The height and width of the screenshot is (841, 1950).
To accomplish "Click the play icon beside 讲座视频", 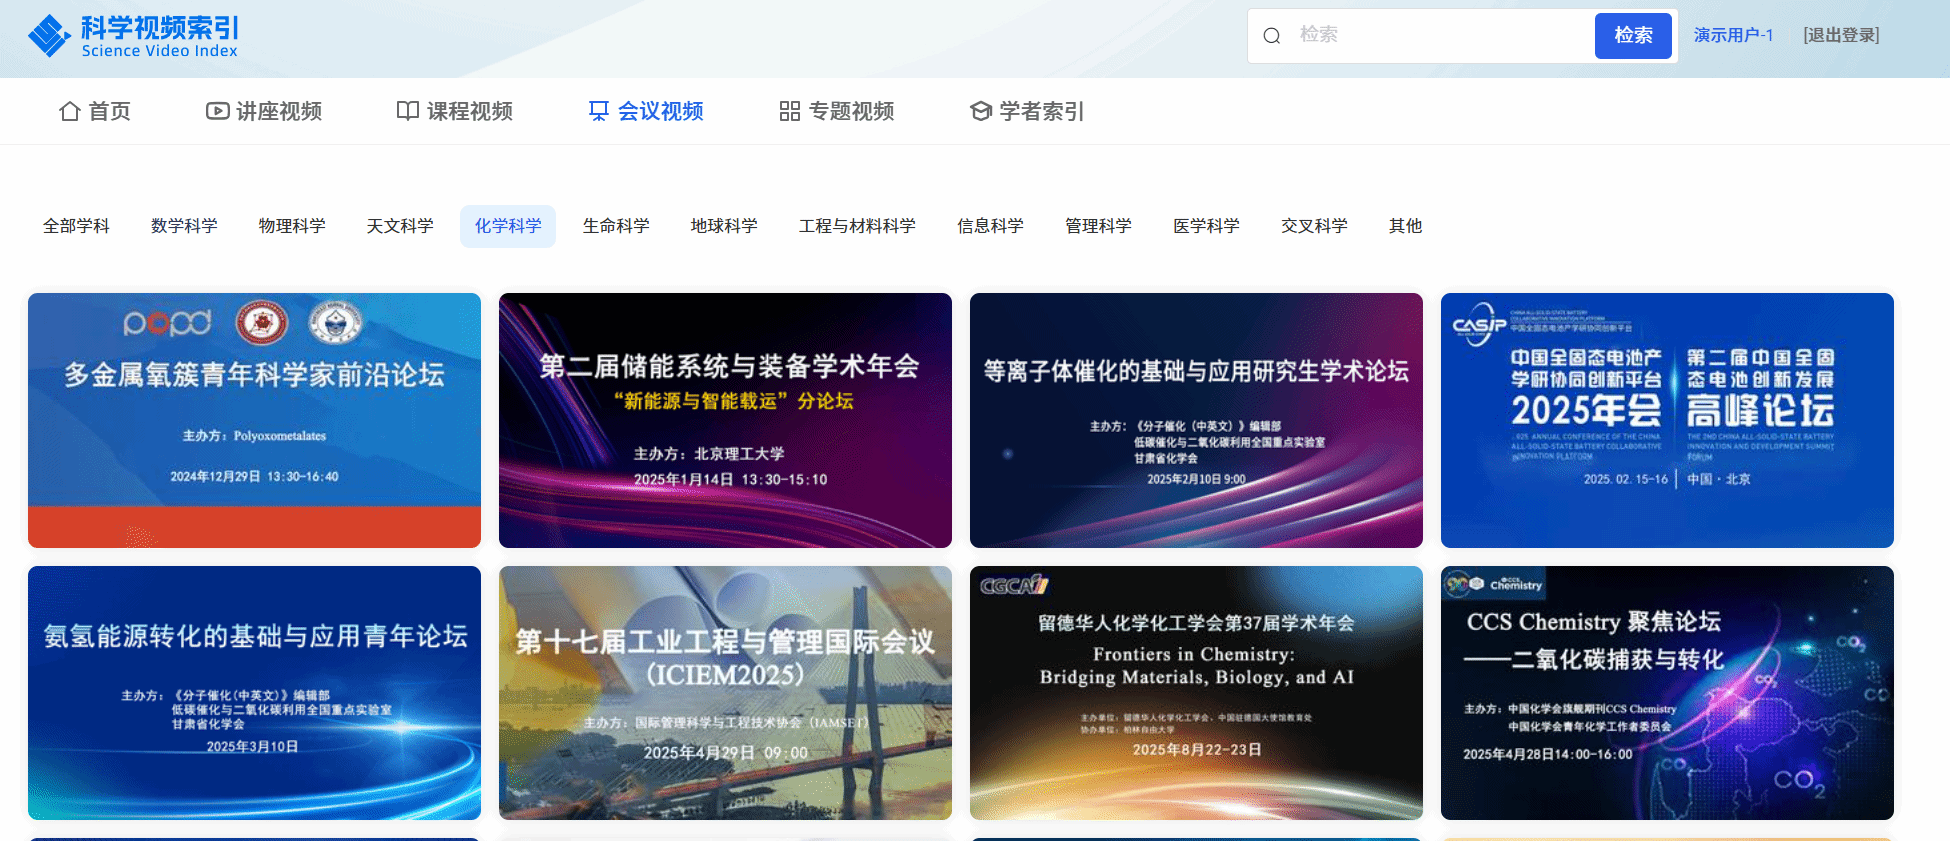I will [x=217, y=111].
